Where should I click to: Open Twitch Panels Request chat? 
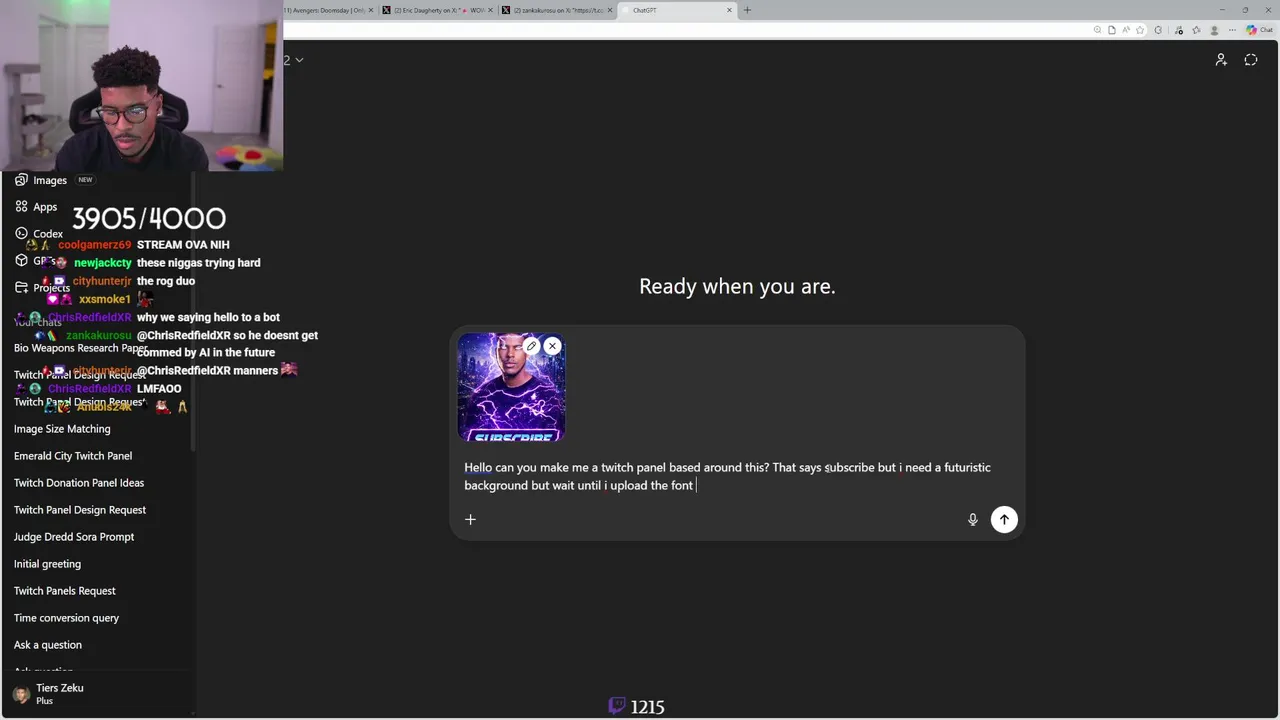coord(65,591)
